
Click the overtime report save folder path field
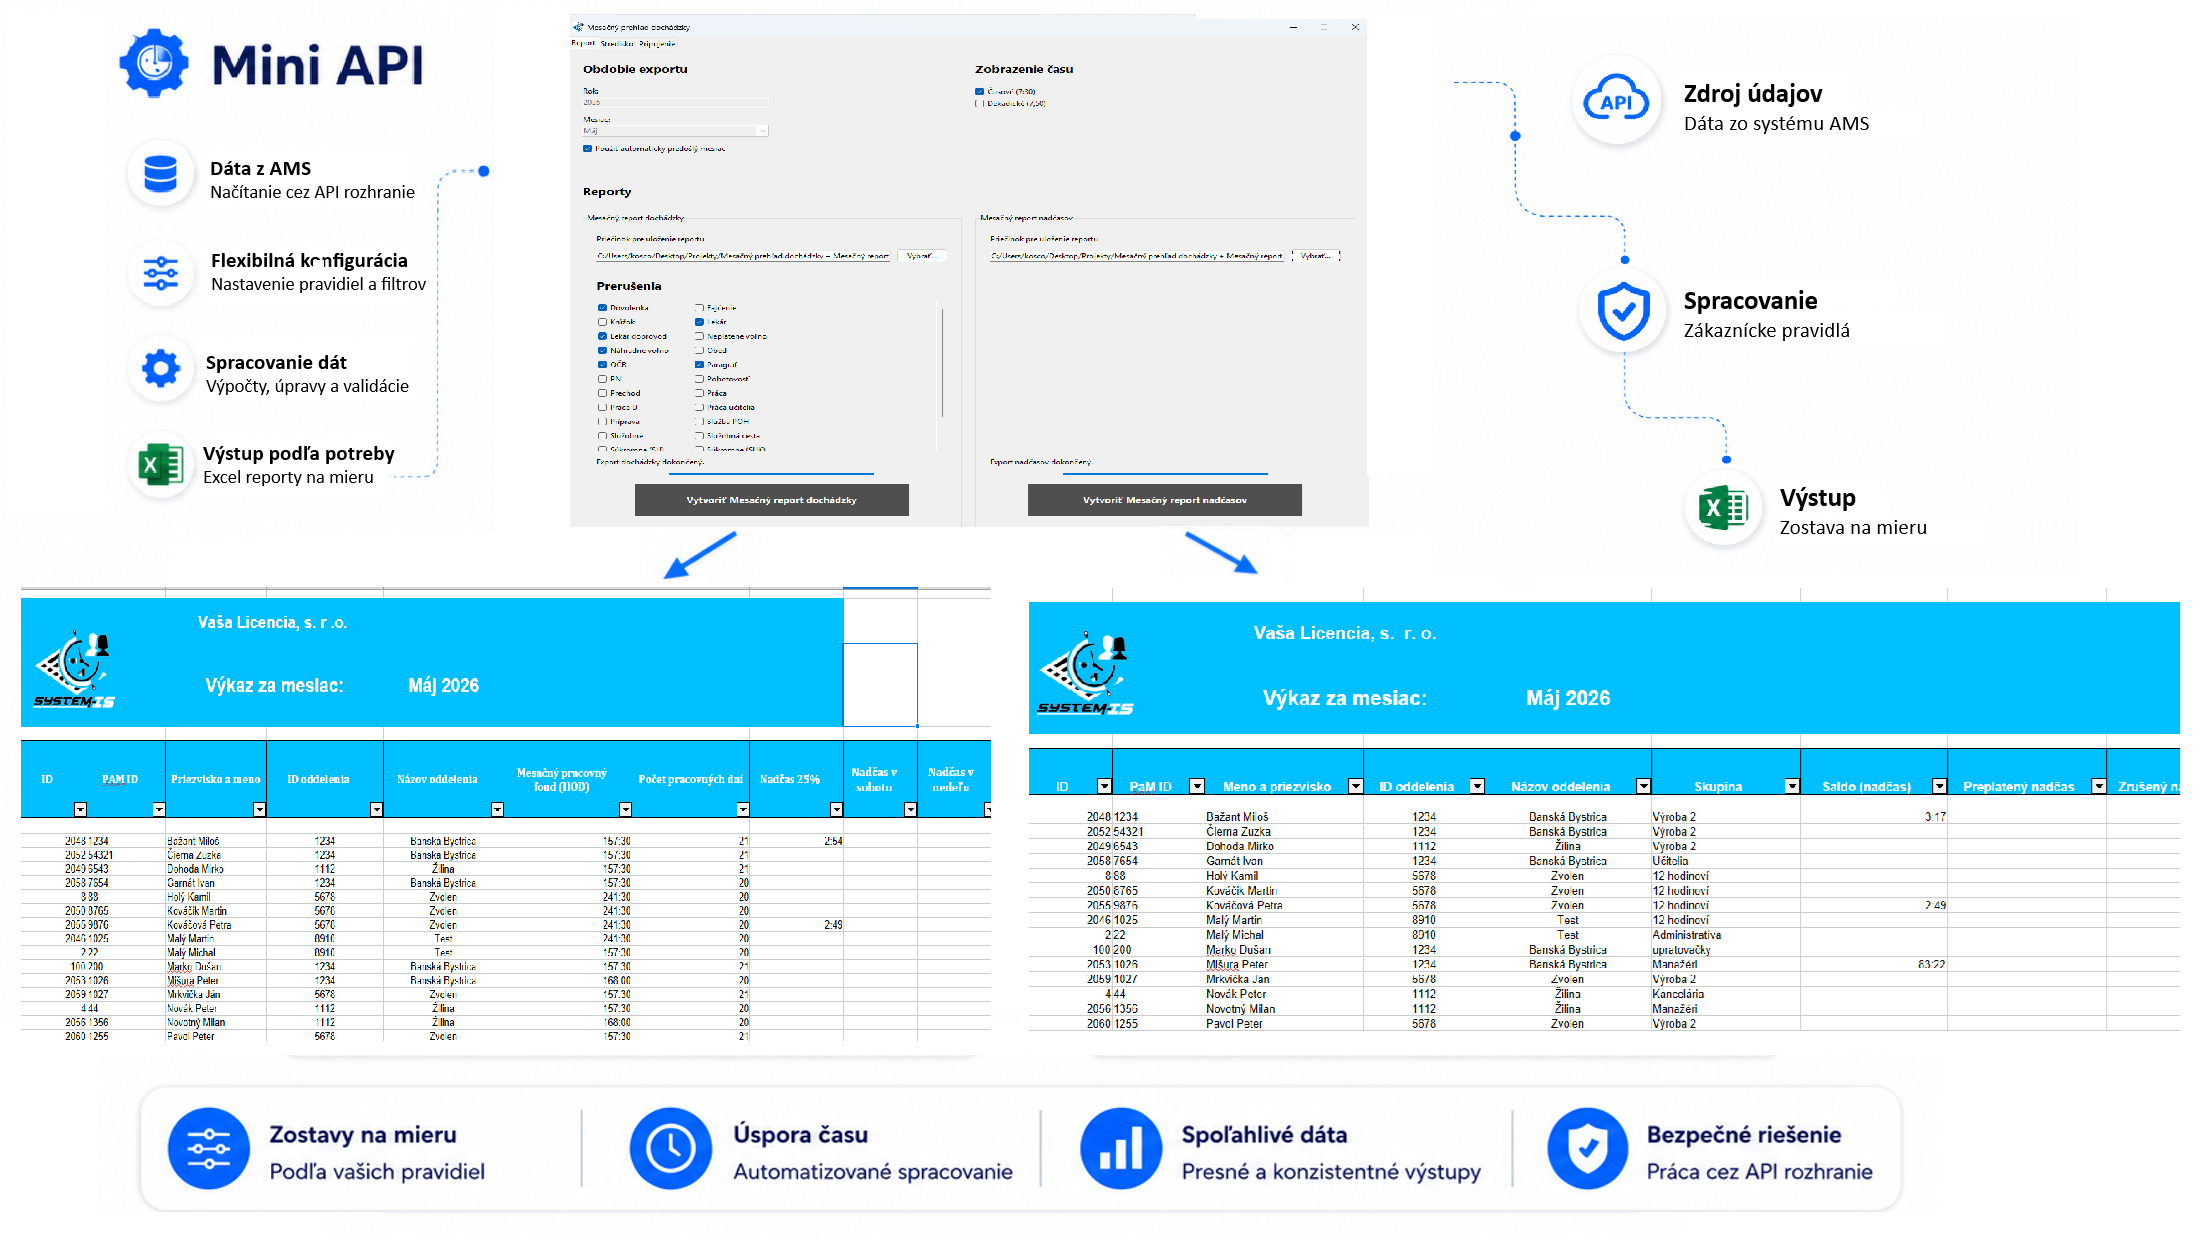pos(1138,256)
